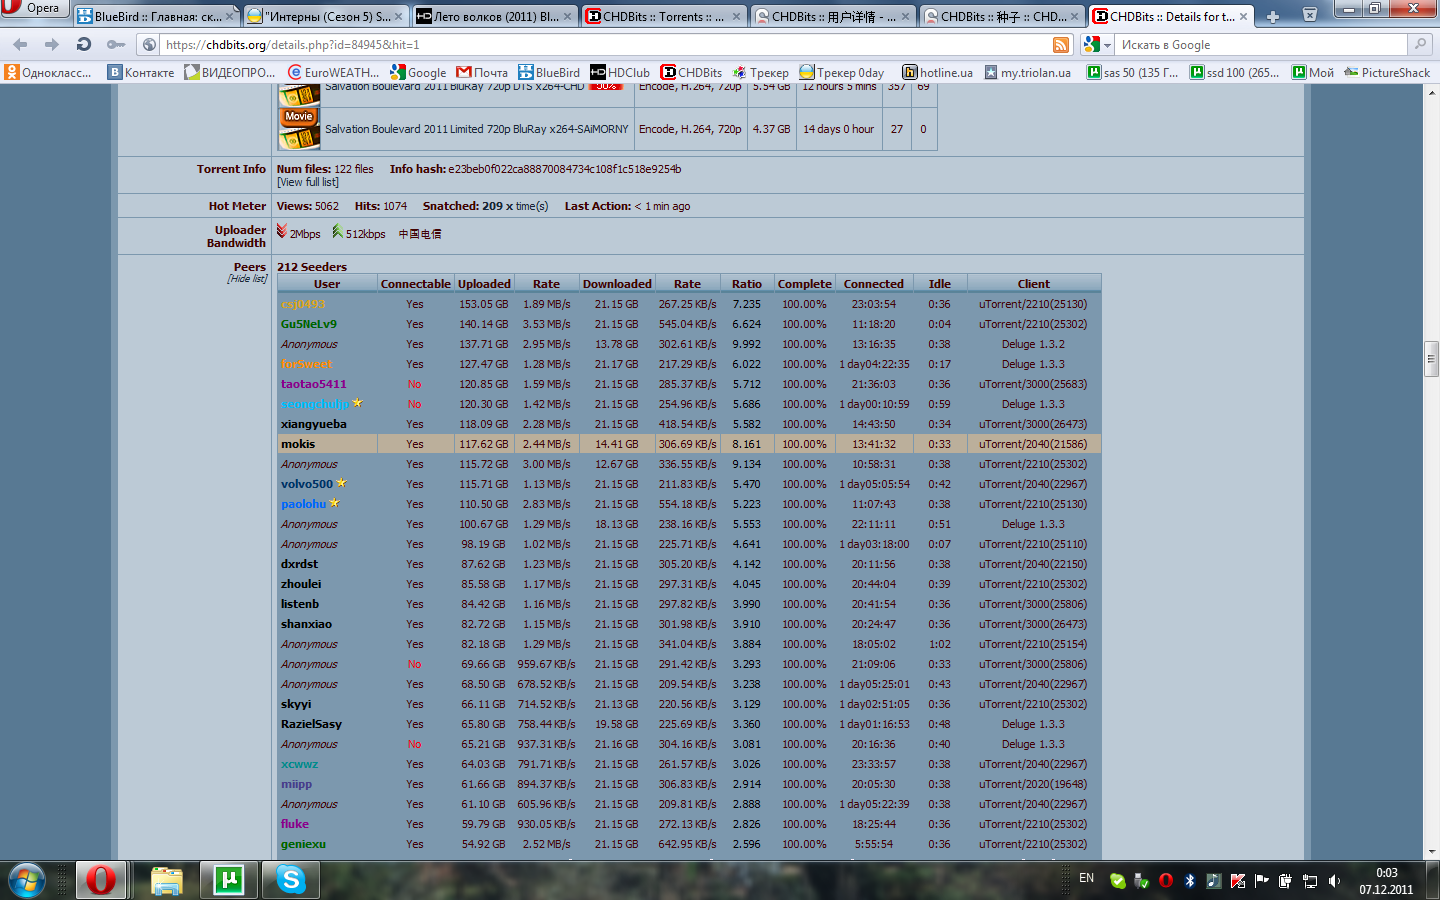Open a new tab with plus button
The height and width of the screenshot is (900, 1440).
[1273, 16]
